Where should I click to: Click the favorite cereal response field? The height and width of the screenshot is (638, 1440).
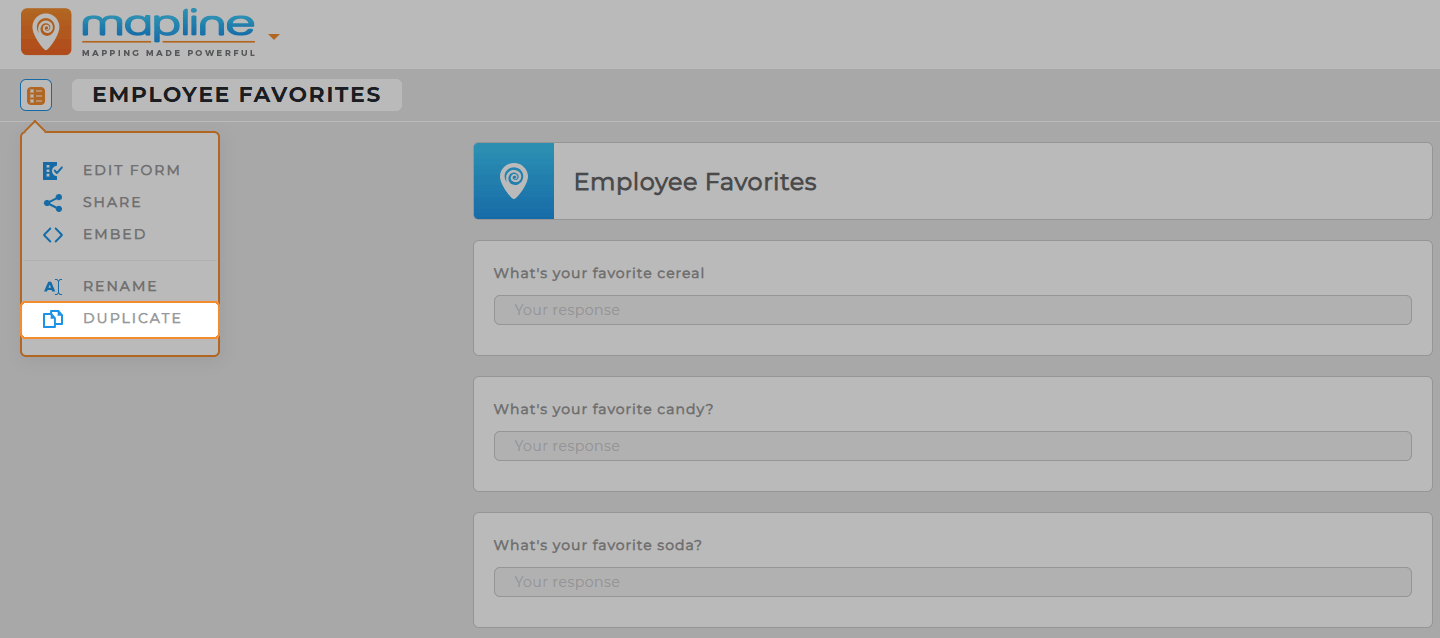pos(951,309)
